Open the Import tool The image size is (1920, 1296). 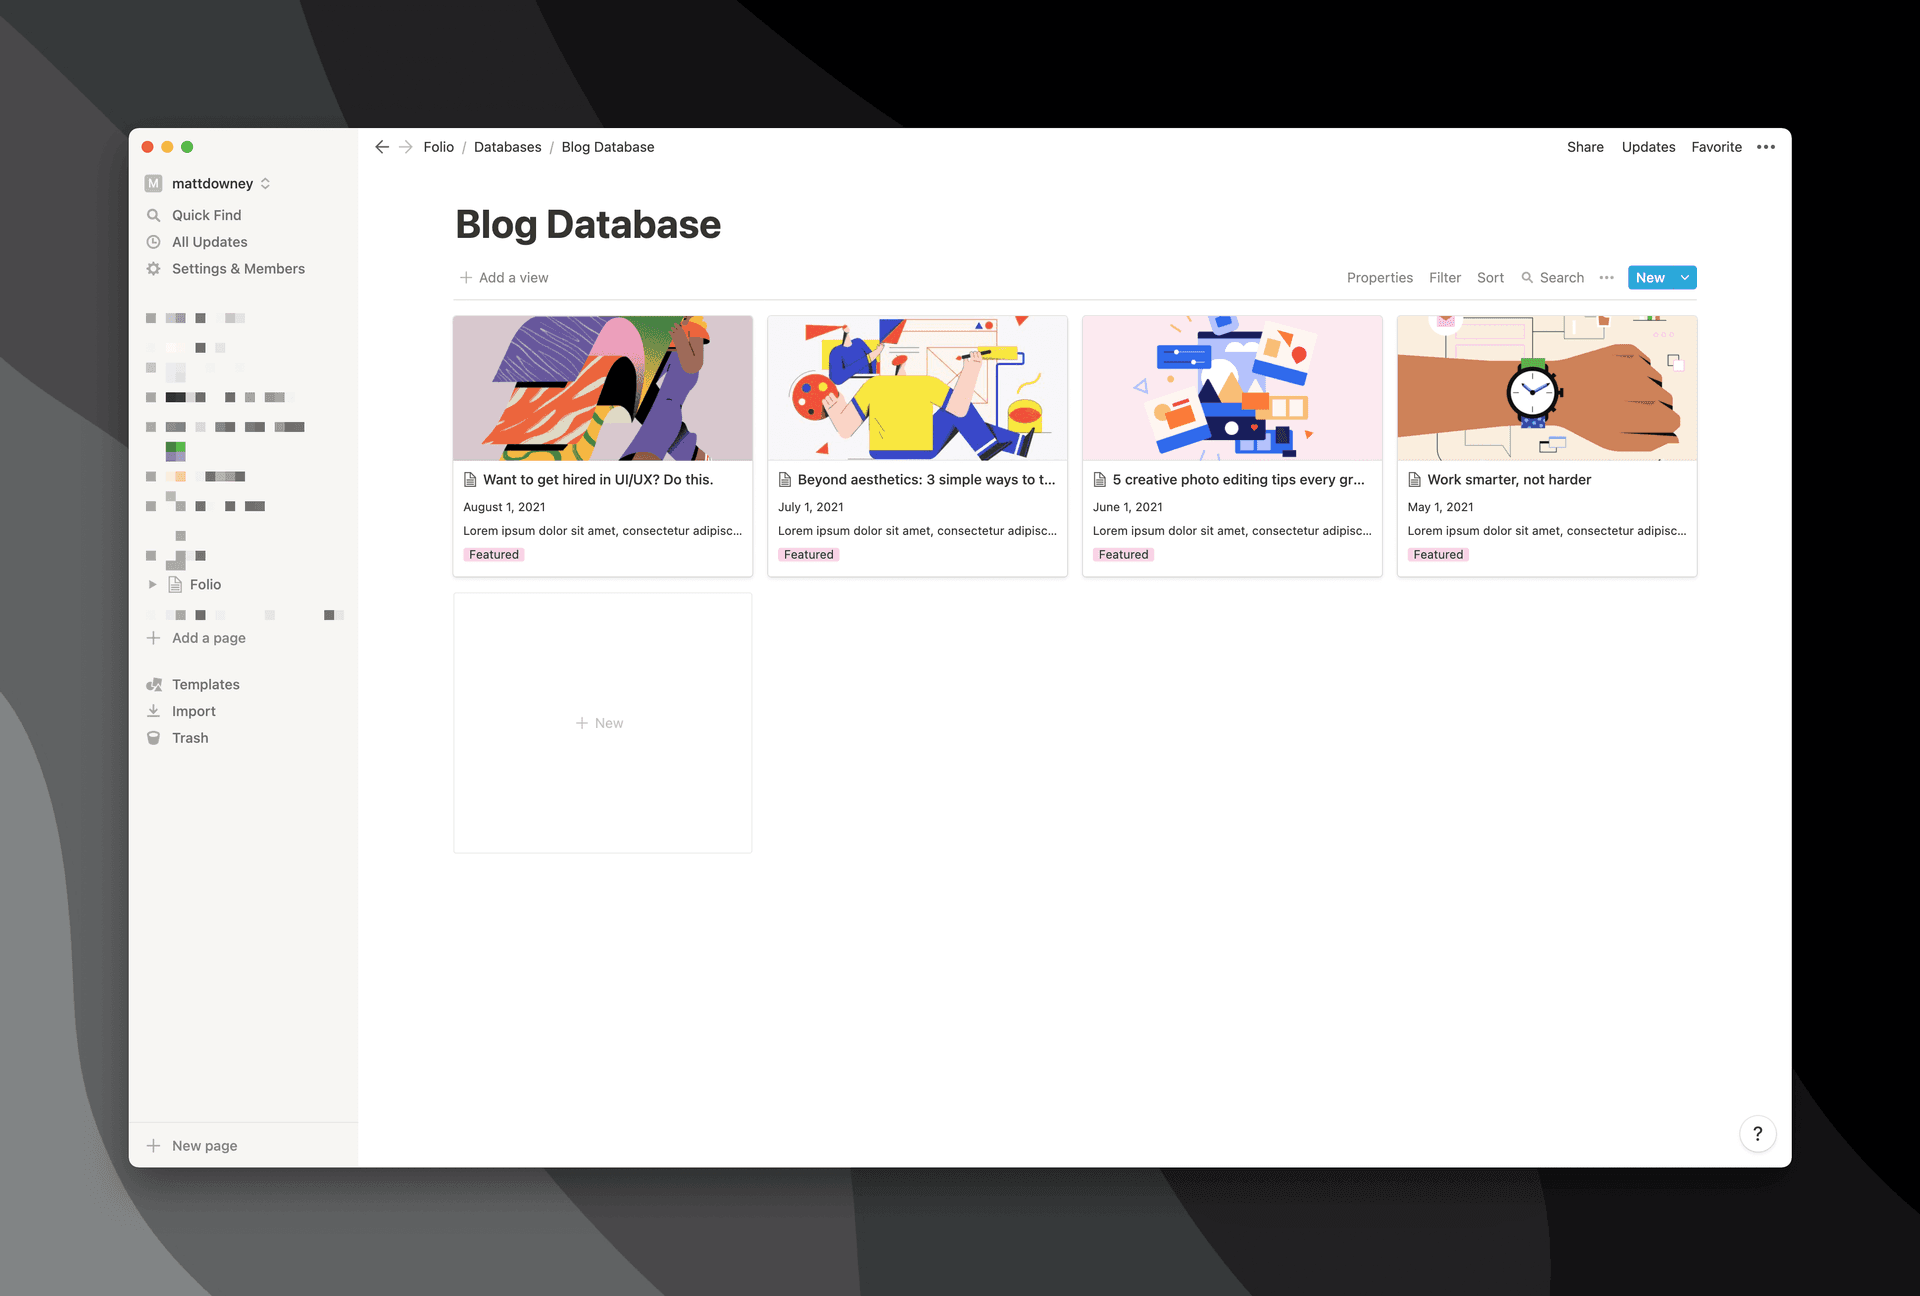pyautogui.click(x=193, y=710)
